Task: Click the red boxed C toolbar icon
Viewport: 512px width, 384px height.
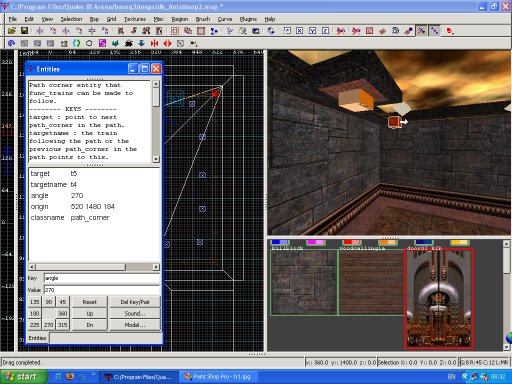Action: click(x=369, y=31)
